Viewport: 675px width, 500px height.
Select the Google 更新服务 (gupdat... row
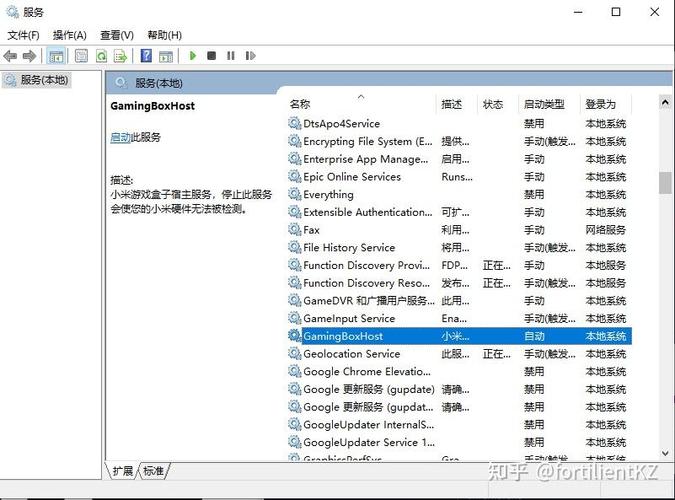(459, 407)
